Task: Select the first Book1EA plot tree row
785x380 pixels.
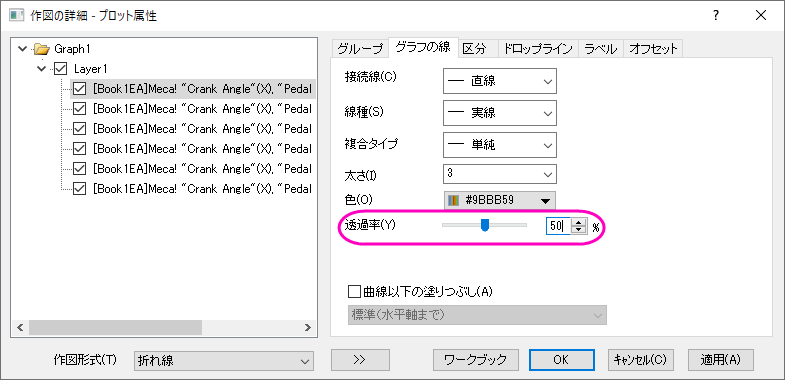Action: (194, 89)
